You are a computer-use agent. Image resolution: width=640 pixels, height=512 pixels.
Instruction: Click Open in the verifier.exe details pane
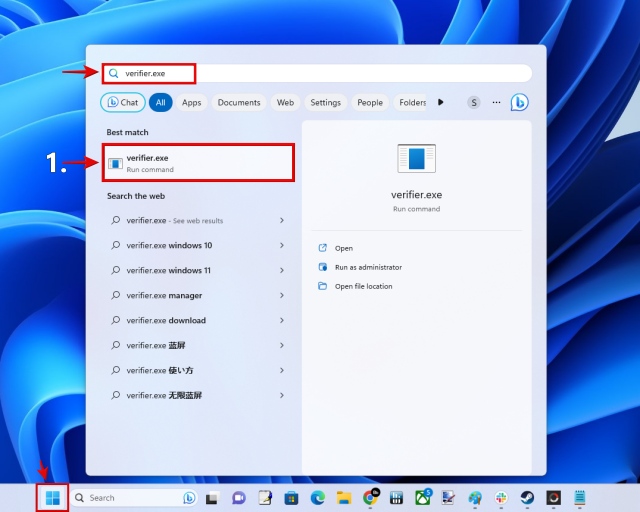click(344, 248)
